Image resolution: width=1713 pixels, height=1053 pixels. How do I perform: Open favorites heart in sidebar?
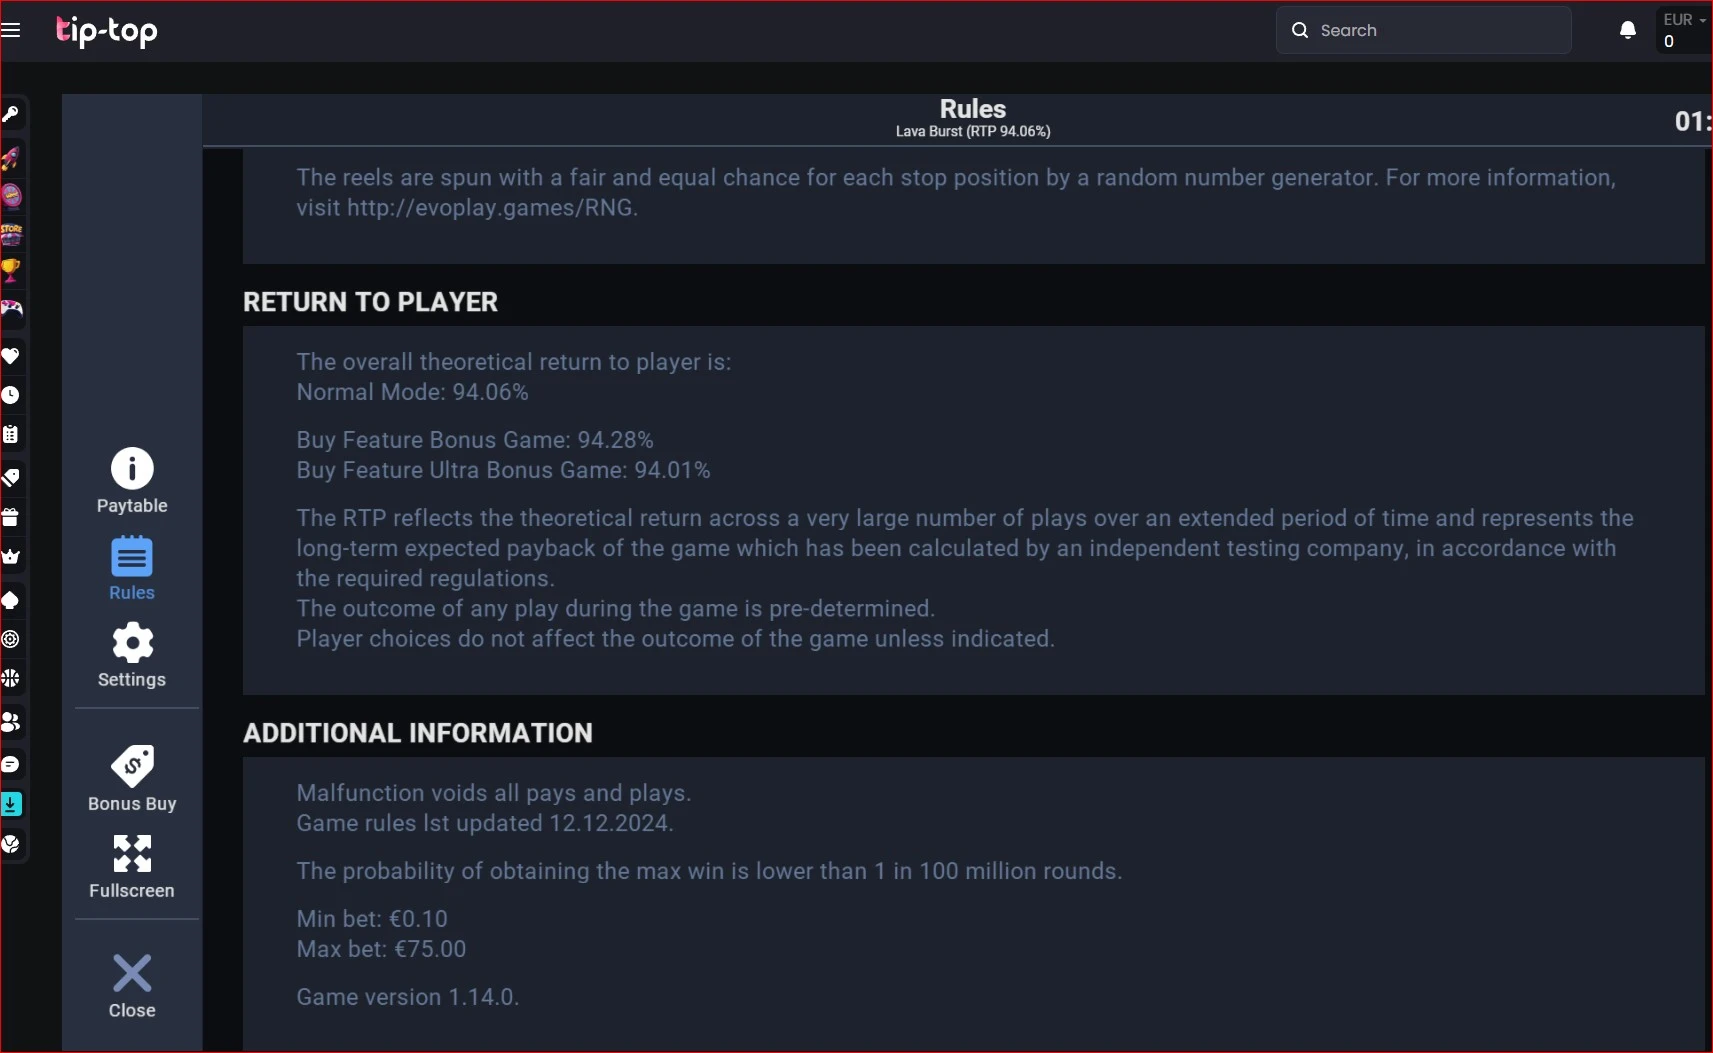(x=11, y=356)
